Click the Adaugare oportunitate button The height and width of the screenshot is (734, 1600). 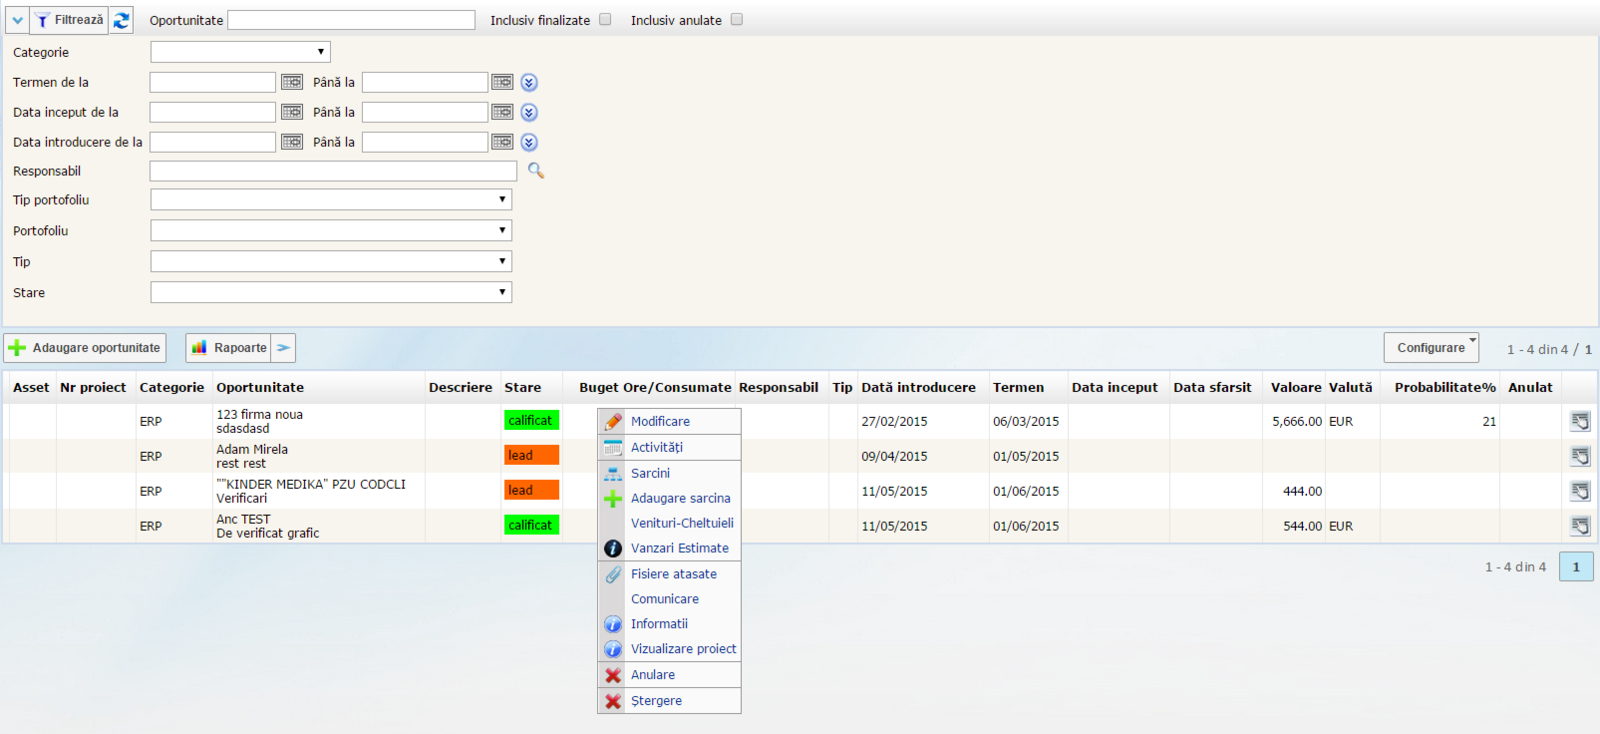point(85,348)
